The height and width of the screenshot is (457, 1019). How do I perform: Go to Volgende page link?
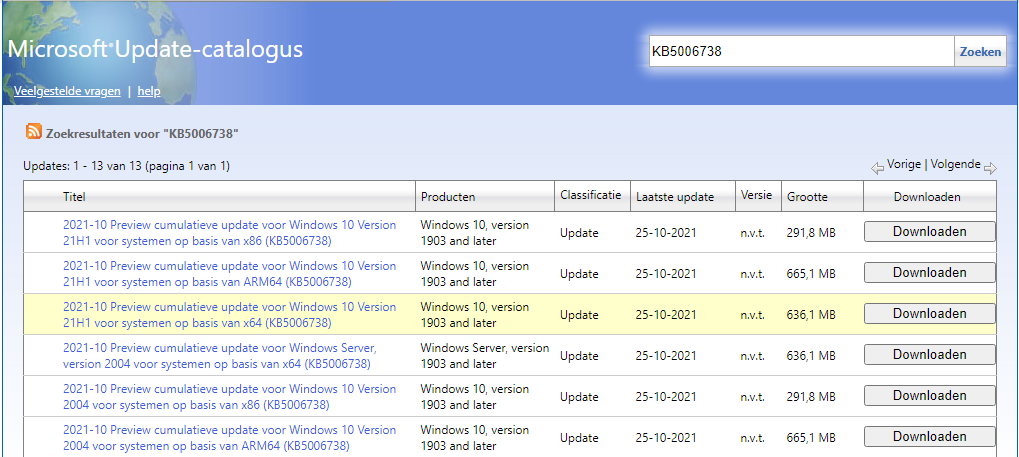tap(955, 164)
